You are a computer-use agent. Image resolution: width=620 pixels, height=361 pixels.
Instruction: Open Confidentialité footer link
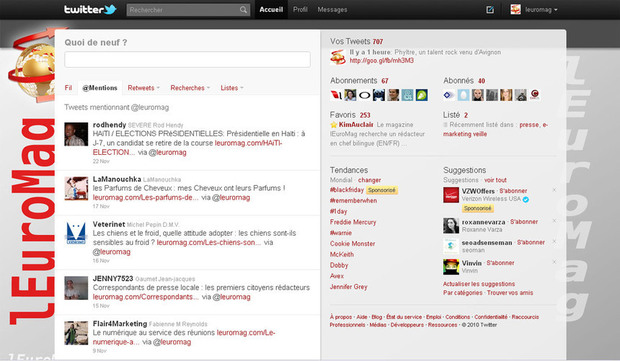coord(491,317)
